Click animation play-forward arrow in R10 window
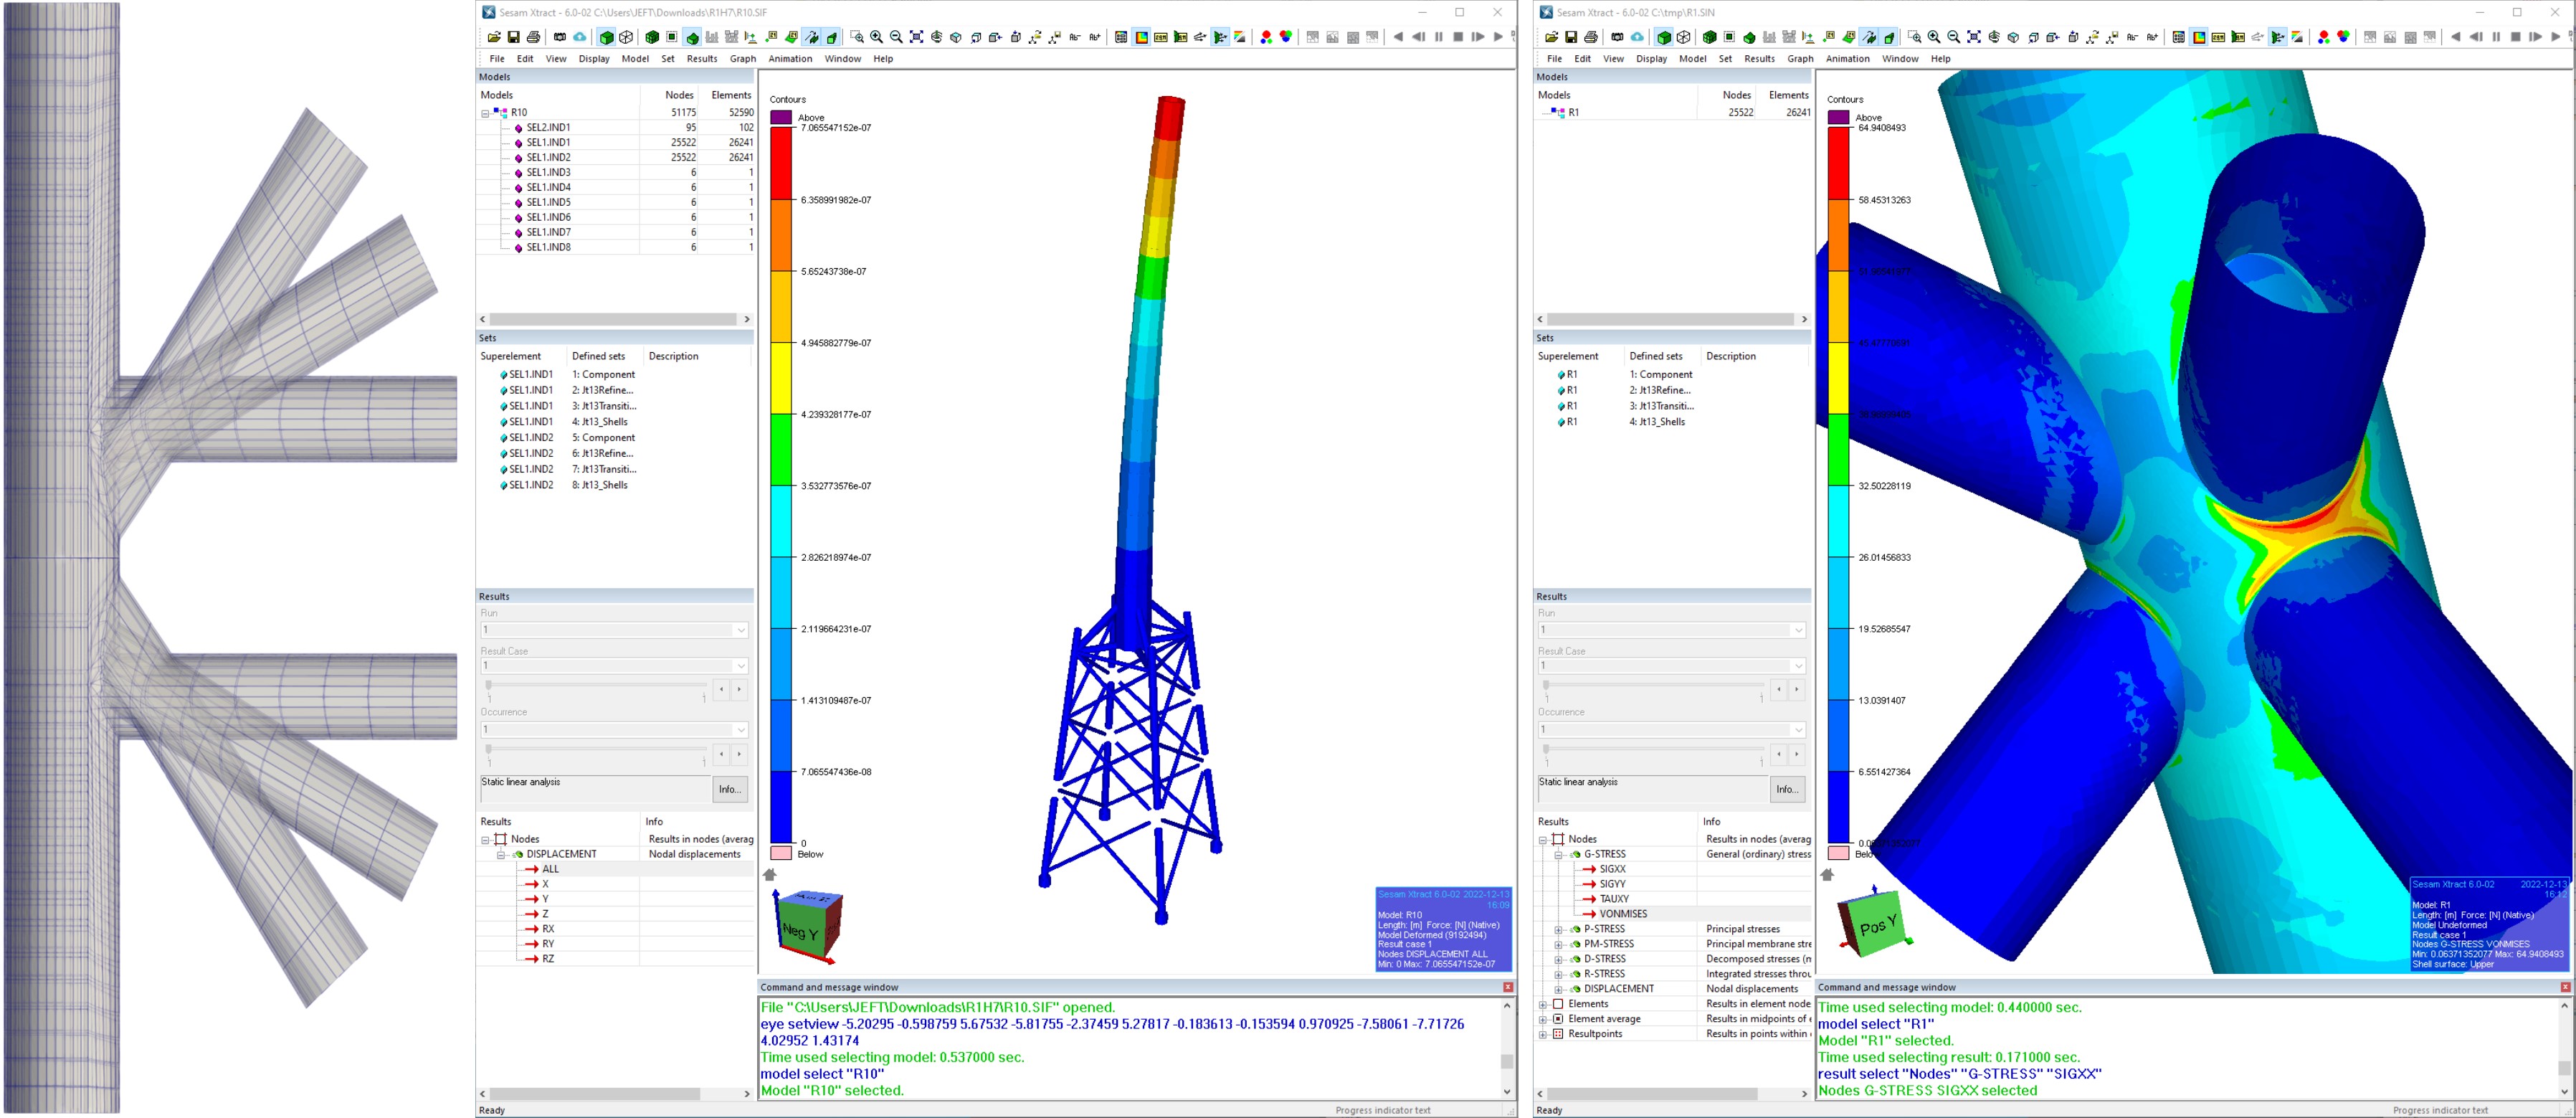The image size is (2576, 1118). click(1498, 37)
